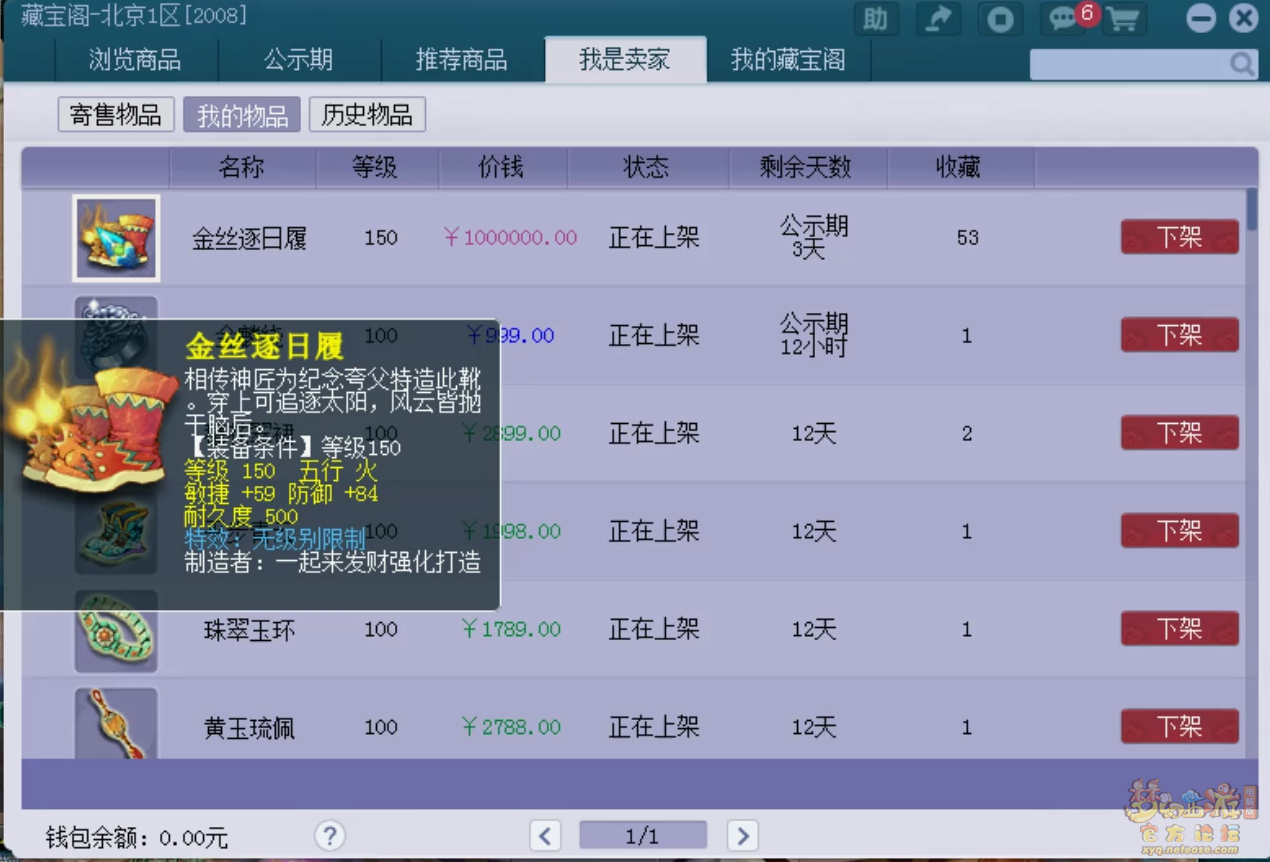This screenshot has height=862, width=1270.
Task: Switch to the 浏览商品 tab
Action: pos(135,60)
